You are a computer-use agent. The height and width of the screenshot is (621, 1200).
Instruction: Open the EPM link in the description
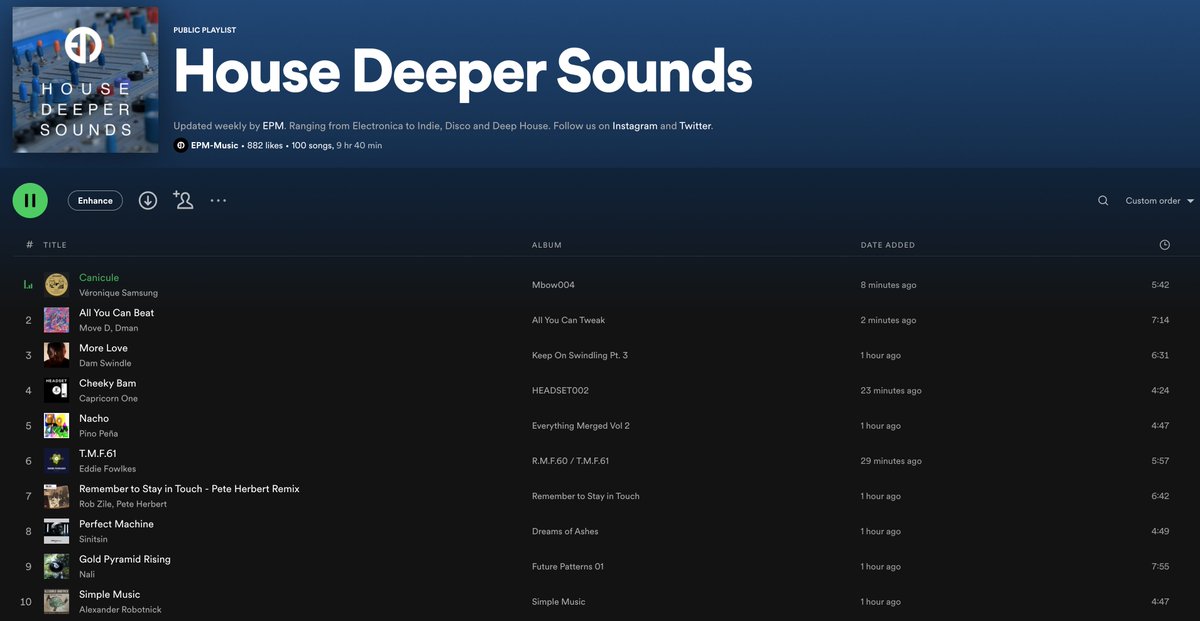(x=274, y=126)
